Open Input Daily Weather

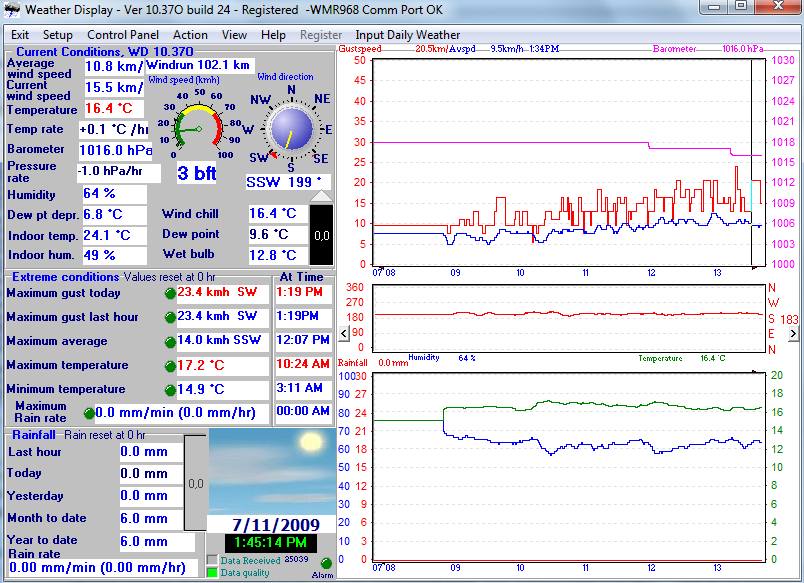pyautogui.click(x=408, y=34)
